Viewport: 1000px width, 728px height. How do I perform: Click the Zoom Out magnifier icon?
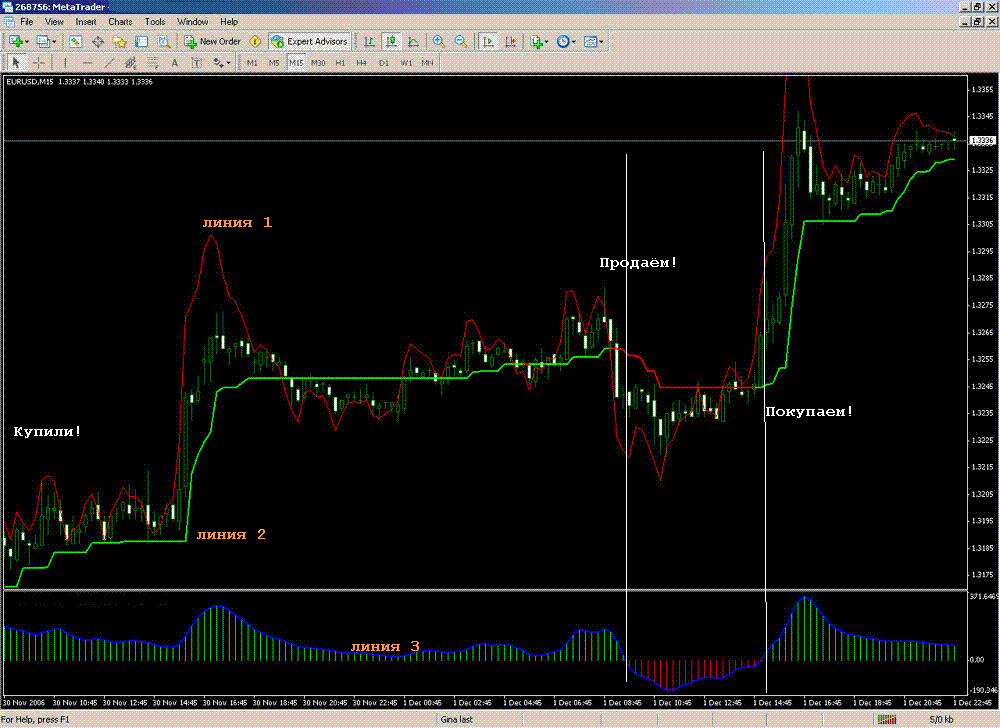click(461, 42)
